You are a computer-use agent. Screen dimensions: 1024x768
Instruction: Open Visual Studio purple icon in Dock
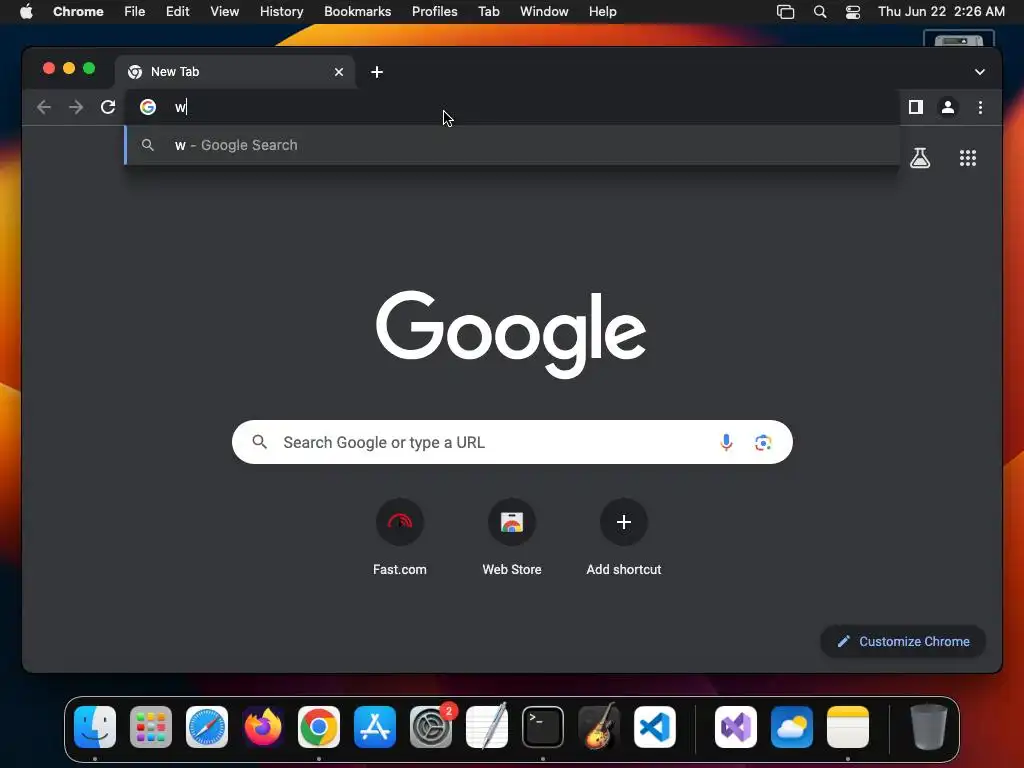coord(736,727)
